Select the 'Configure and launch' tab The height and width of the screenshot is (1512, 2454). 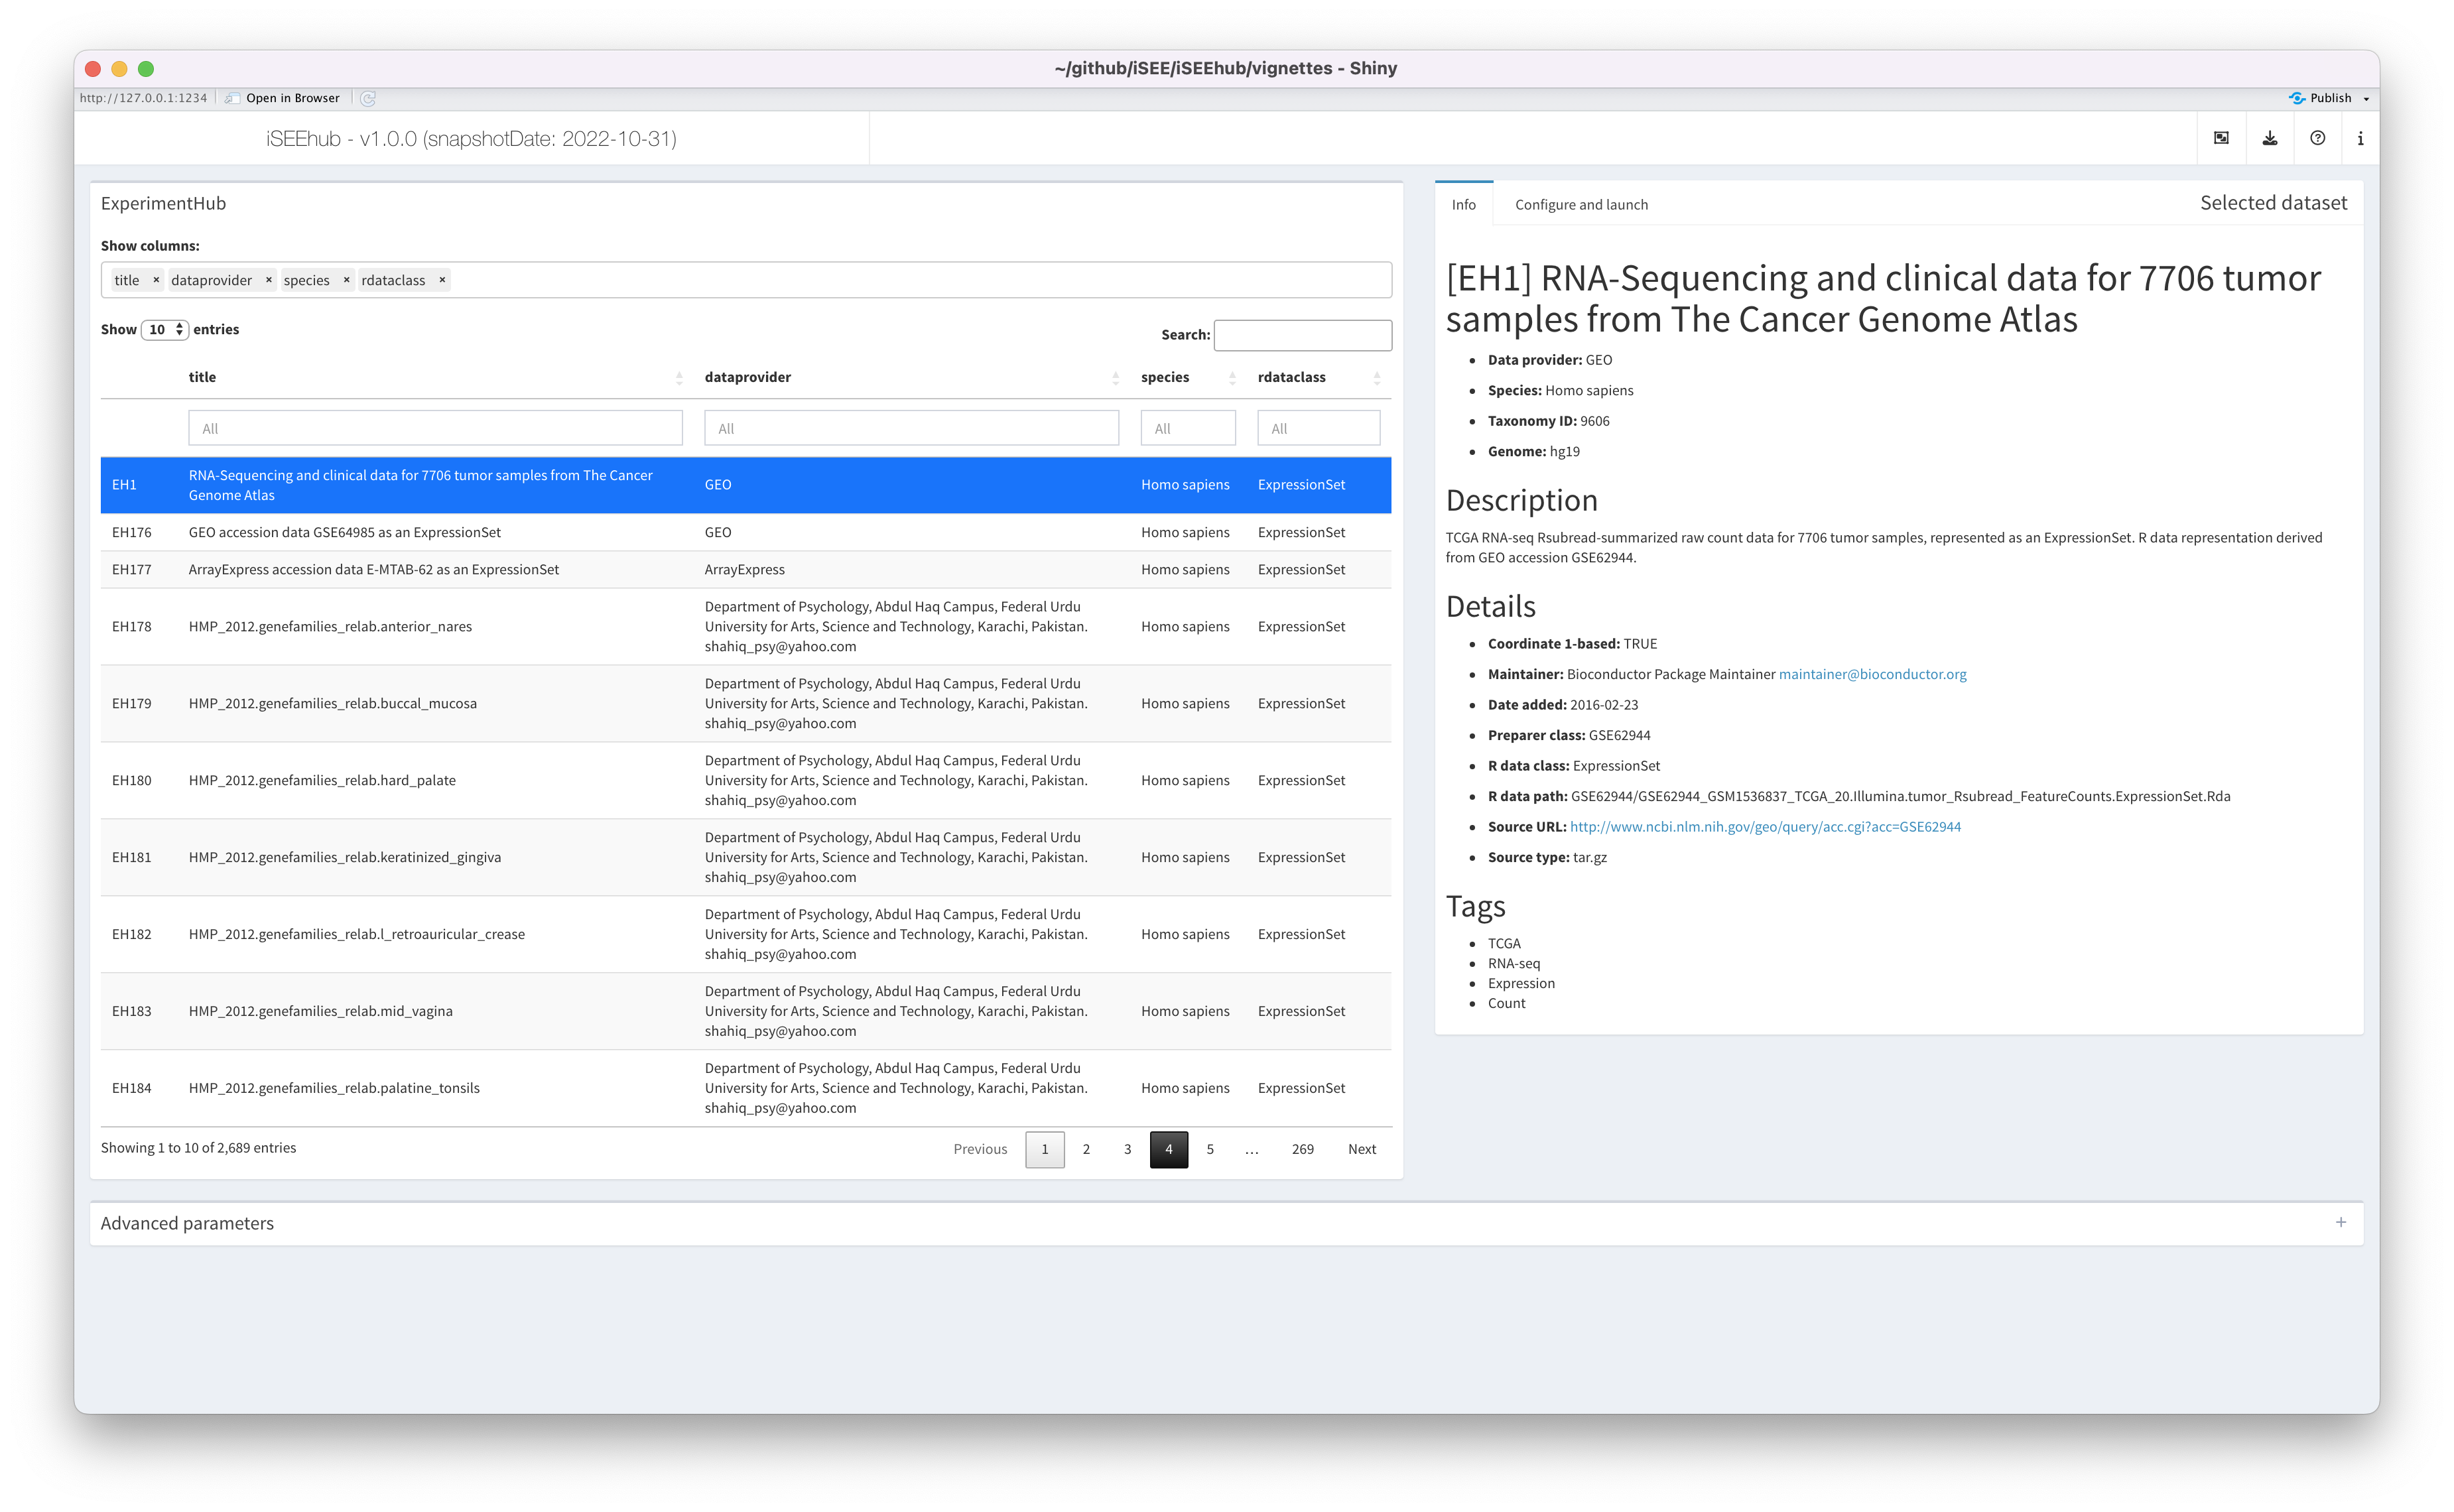click(x=1579, y=205)
